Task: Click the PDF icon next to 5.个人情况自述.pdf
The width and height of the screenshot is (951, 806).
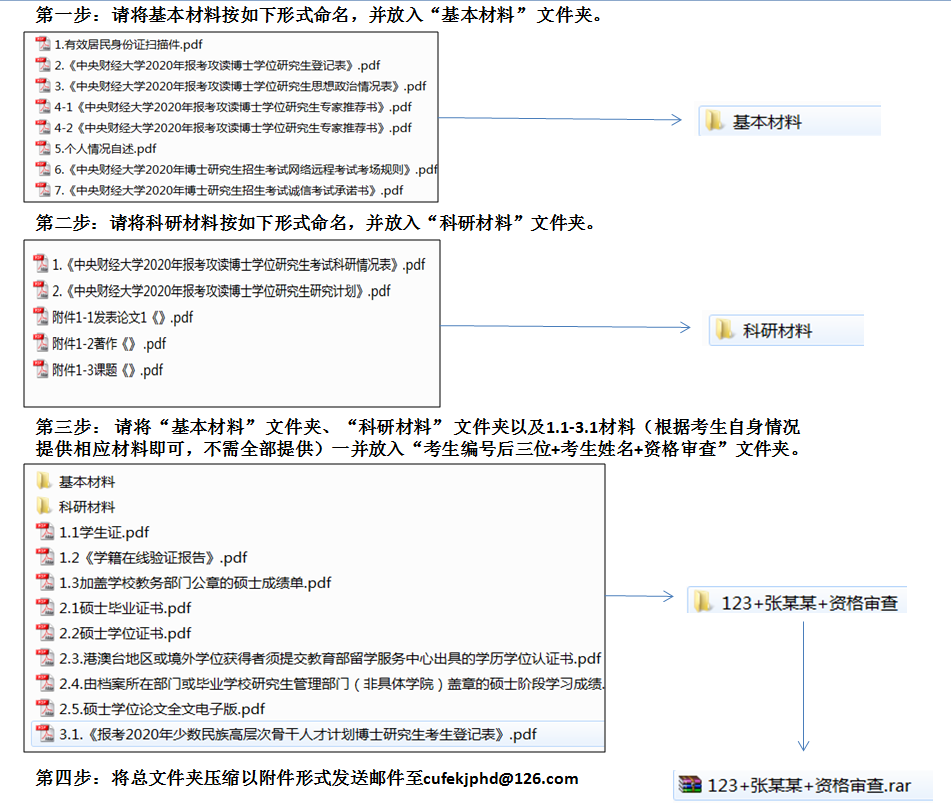Action: click(42, 148)
